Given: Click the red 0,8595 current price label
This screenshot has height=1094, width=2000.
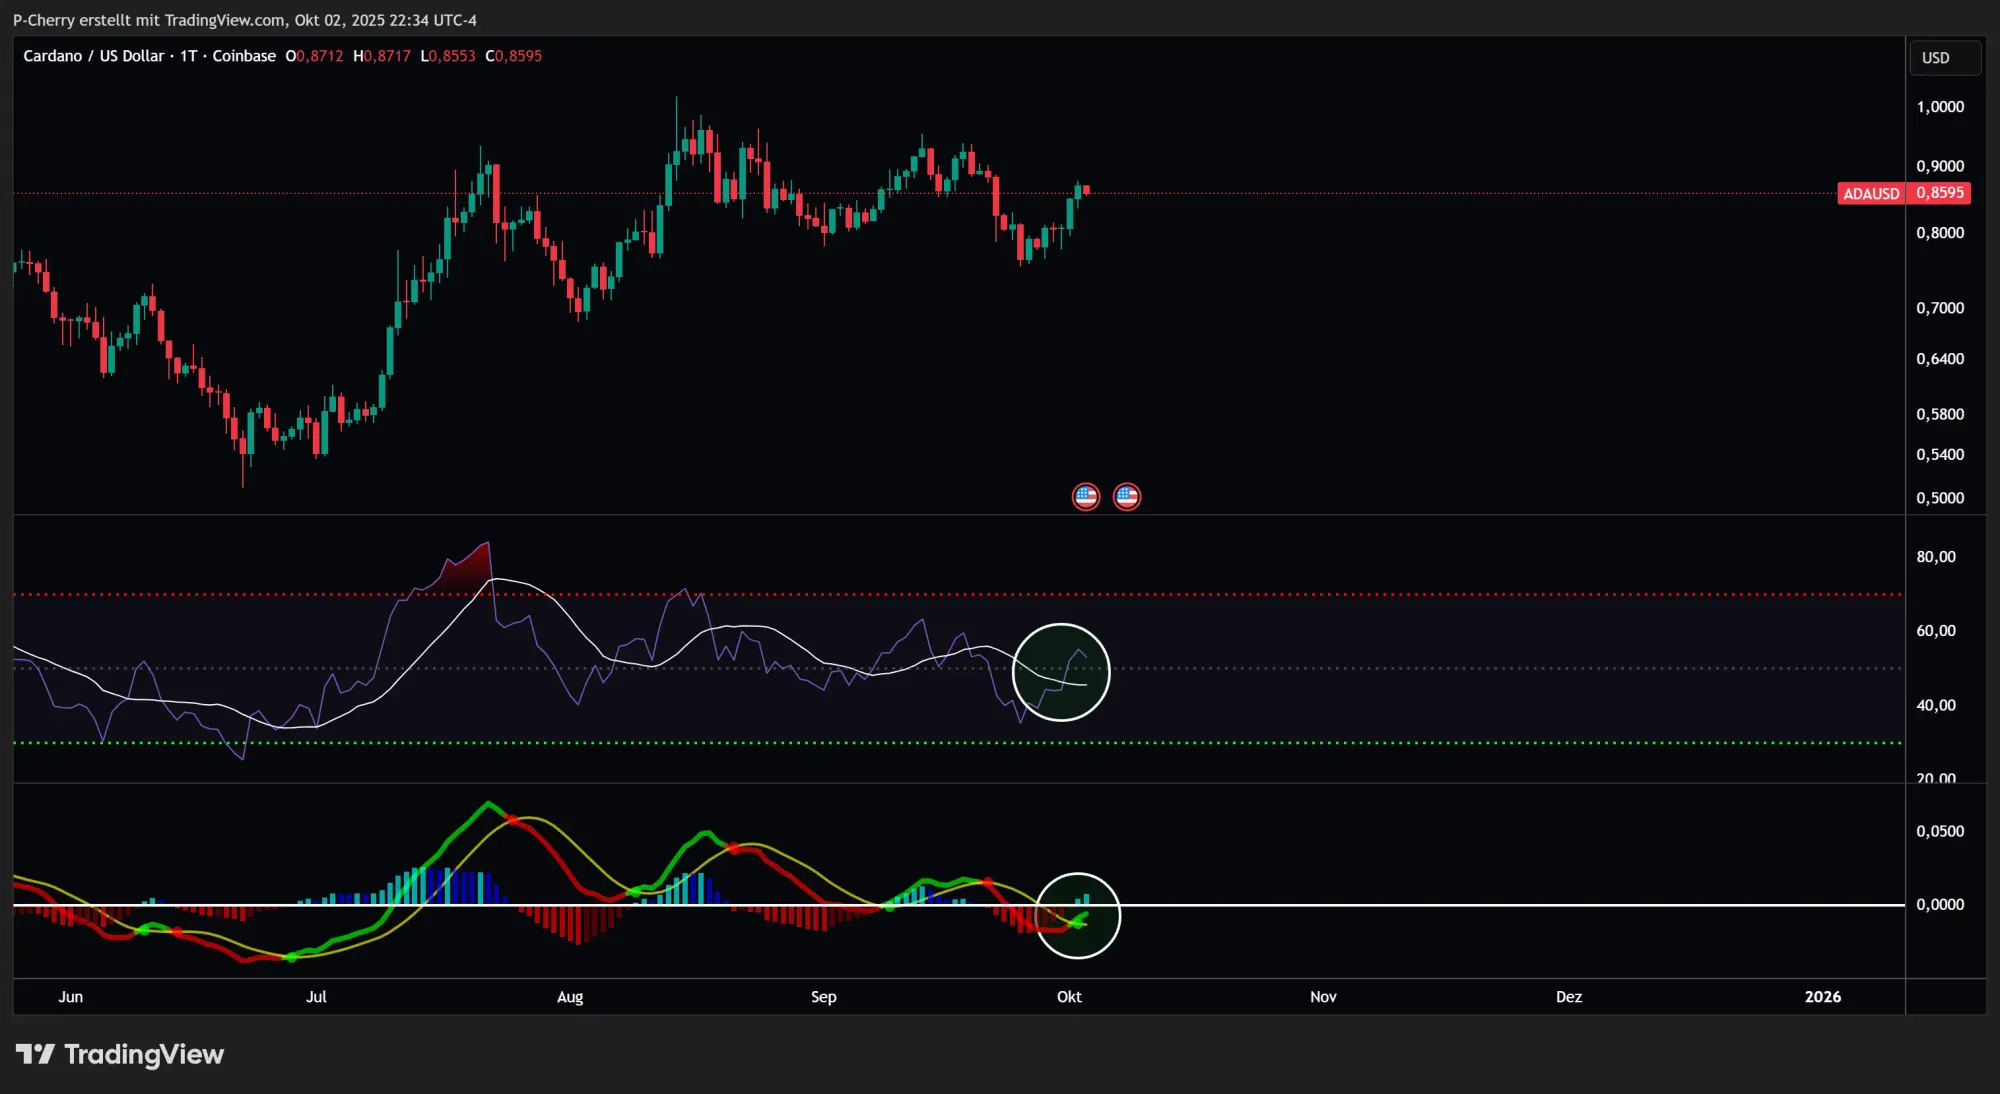Looking at the screenshot, I should [x=1939, y=193].
